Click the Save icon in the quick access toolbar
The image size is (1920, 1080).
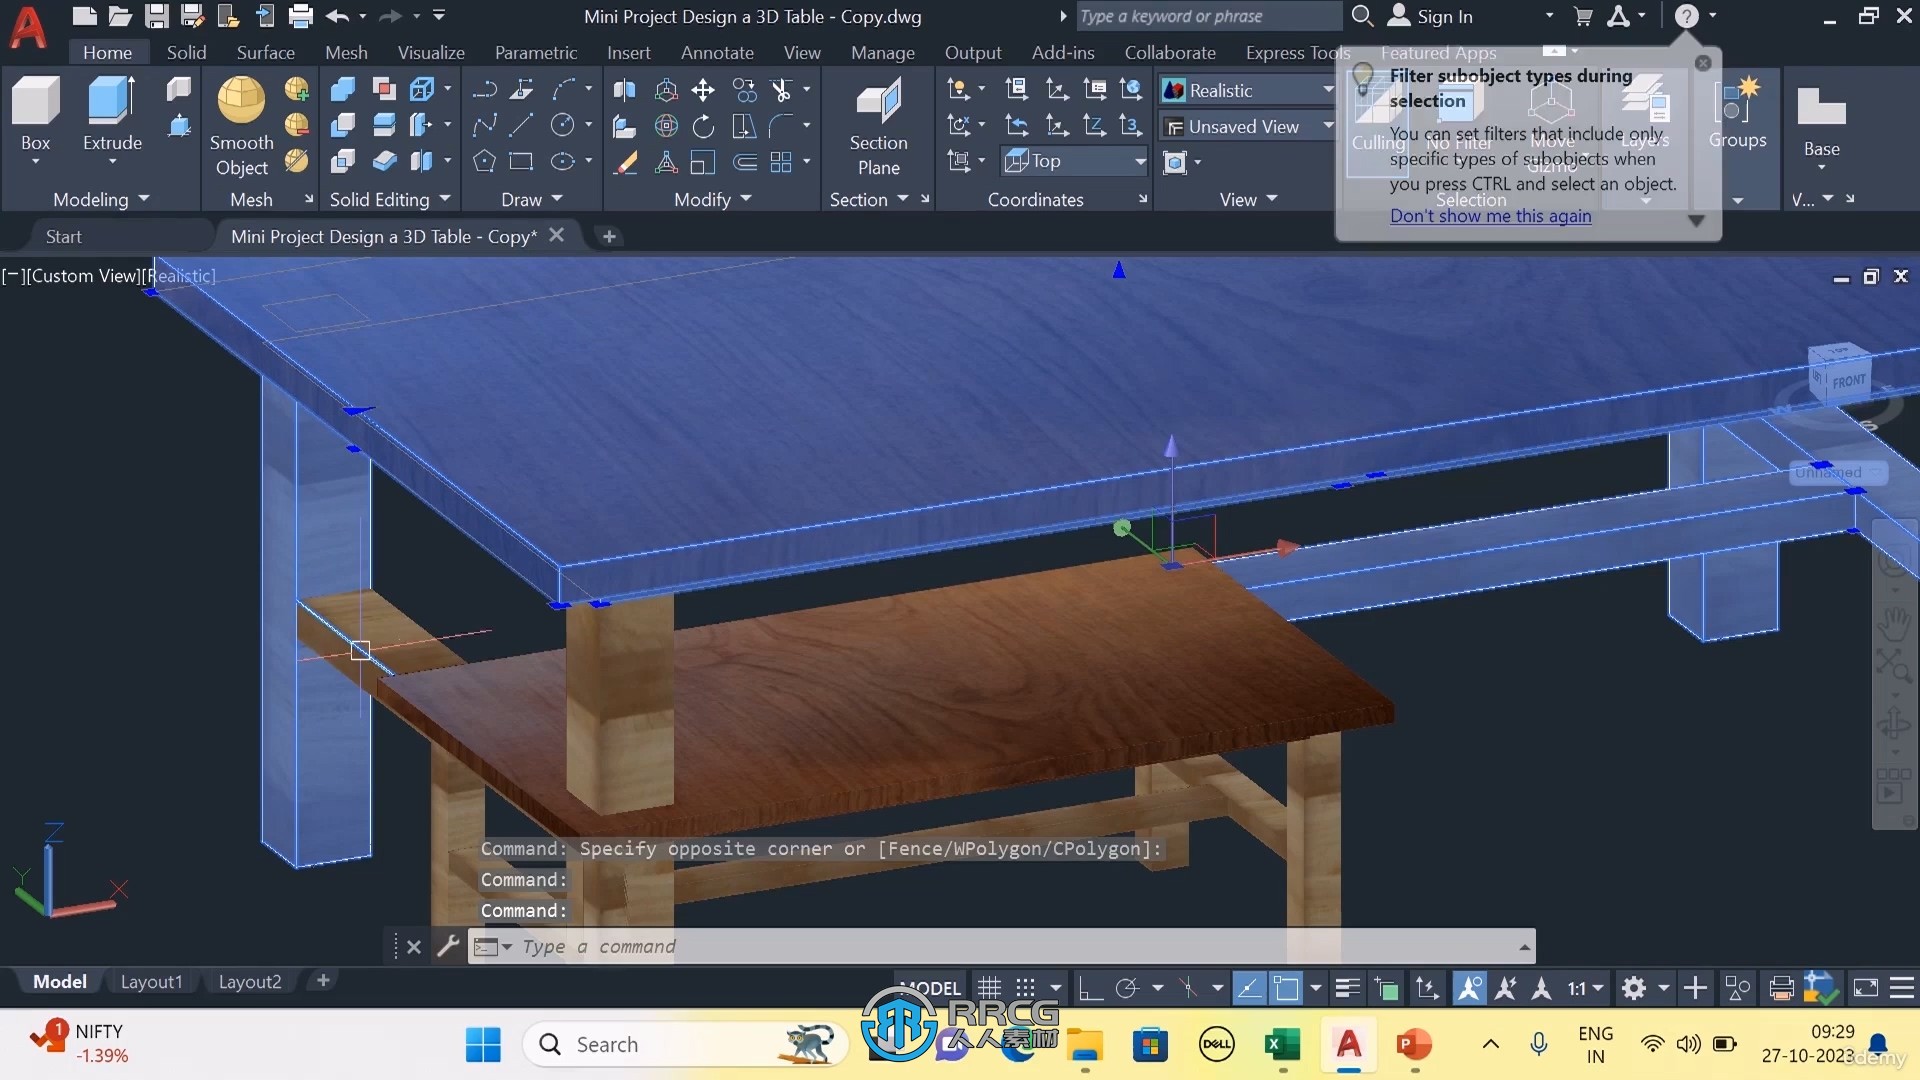click(156, 16)
